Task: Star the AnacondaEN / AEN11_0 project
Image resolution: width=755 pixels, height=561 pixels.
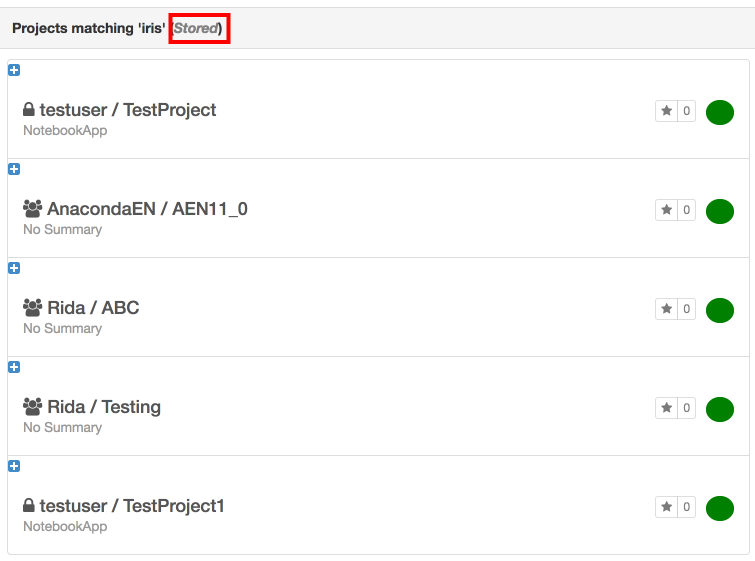Action: click(x=666, y=210)
